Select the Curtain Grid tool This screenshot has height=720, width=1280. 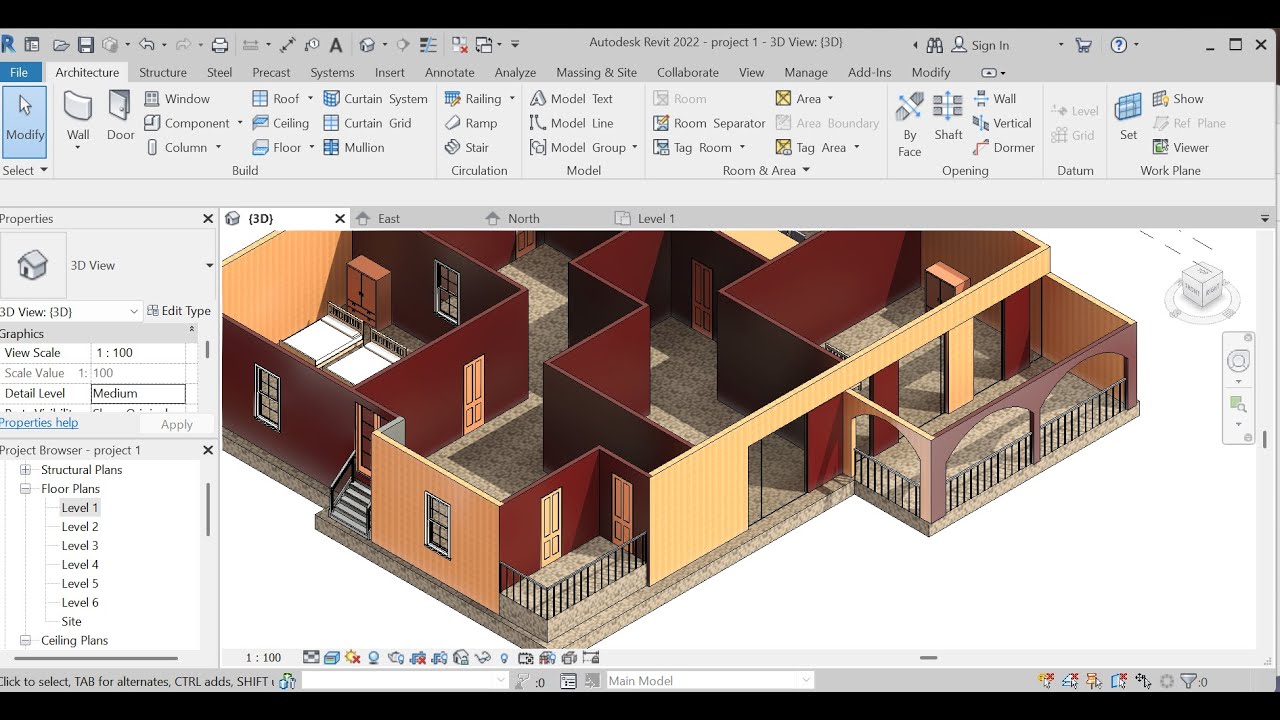point(367,123)
